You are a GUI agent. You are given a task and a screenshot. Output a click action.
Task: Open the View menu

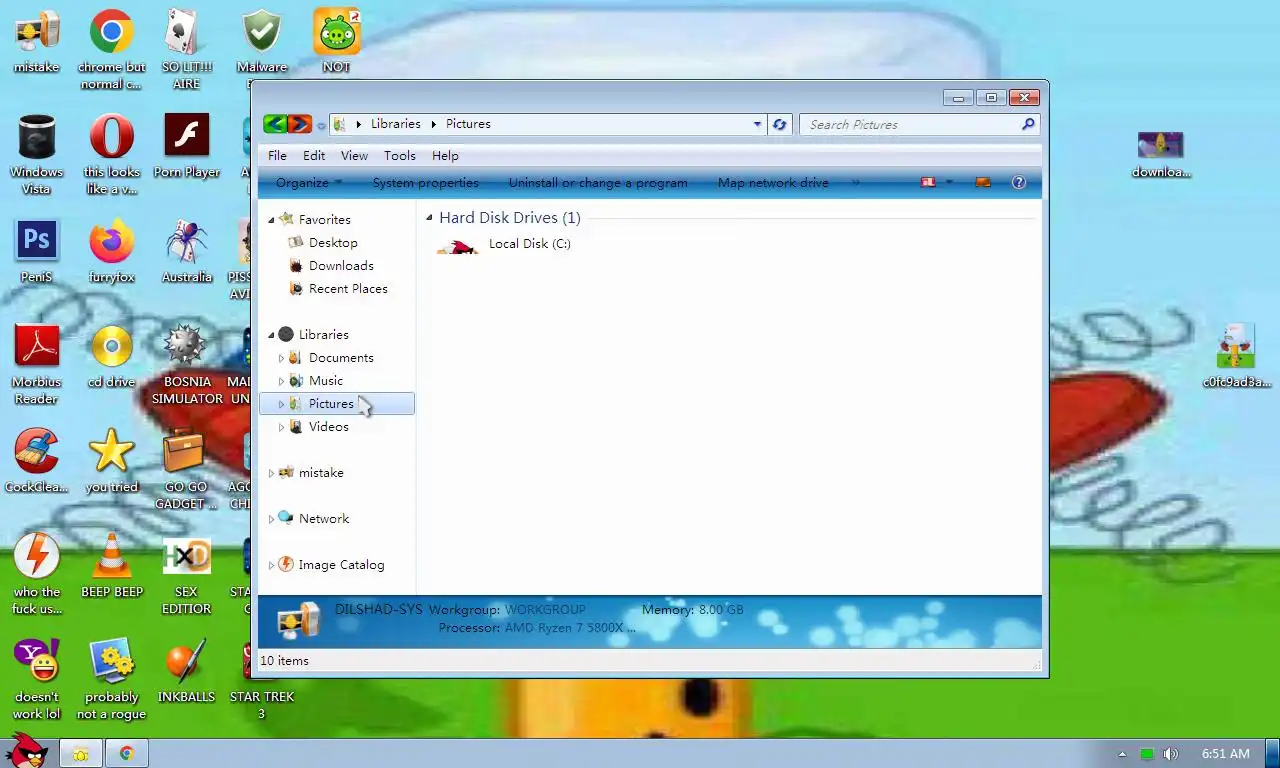tap(354, 155)
